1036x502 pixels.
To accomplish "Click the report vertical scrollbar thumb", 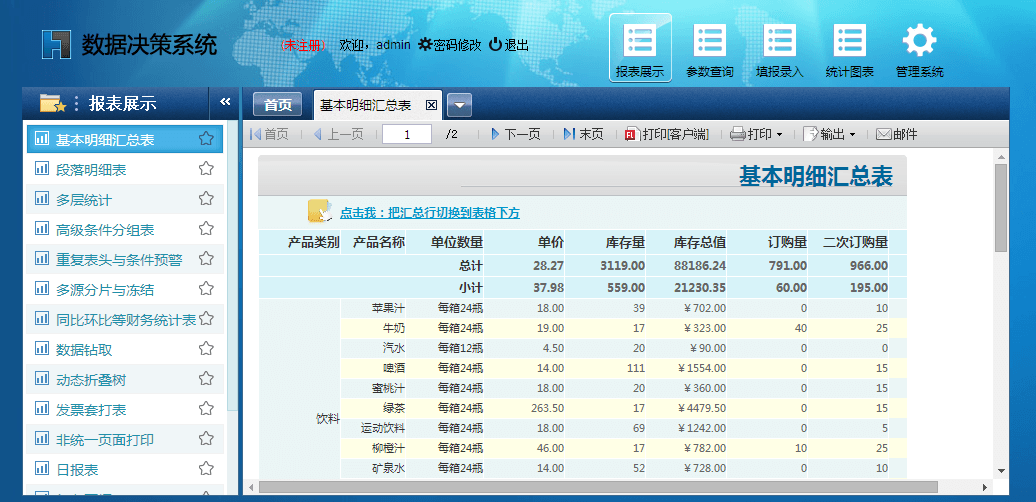I will (x=1001, y=207).
